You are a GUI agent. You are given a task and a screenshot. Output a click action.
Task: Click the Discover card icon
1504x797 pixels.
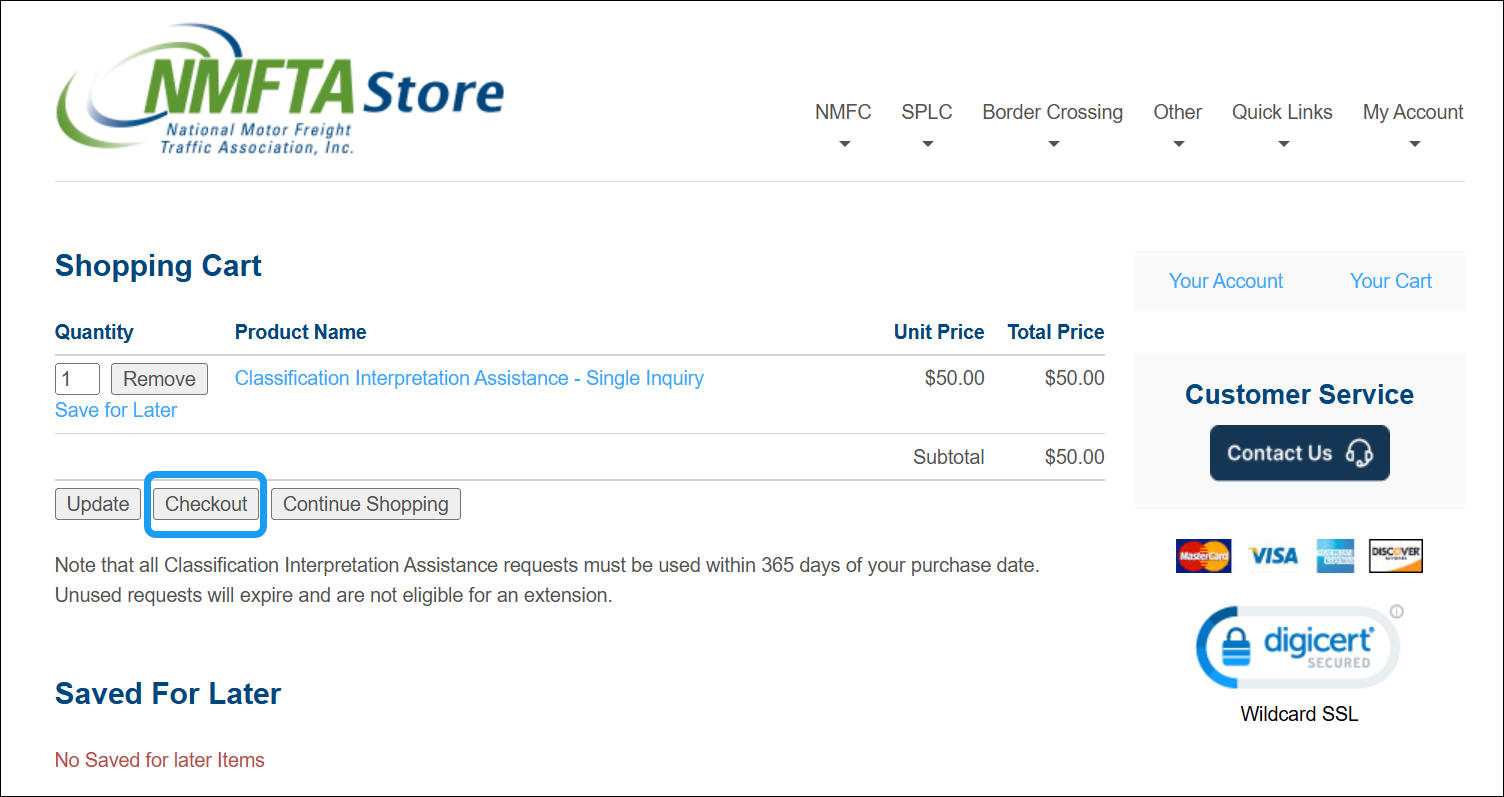pyautogui.click(x=1396, y=556)
